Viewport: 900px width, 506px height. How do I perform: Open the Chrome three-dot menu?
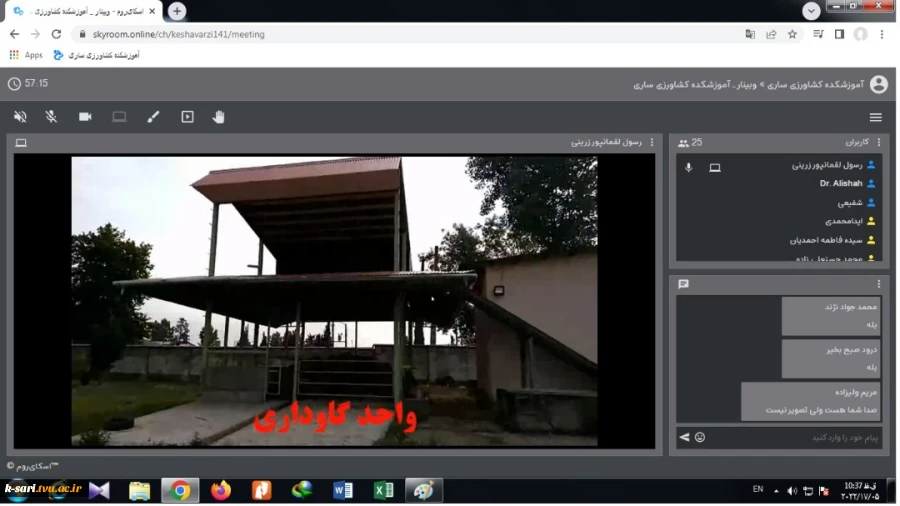tap(882, 34)
